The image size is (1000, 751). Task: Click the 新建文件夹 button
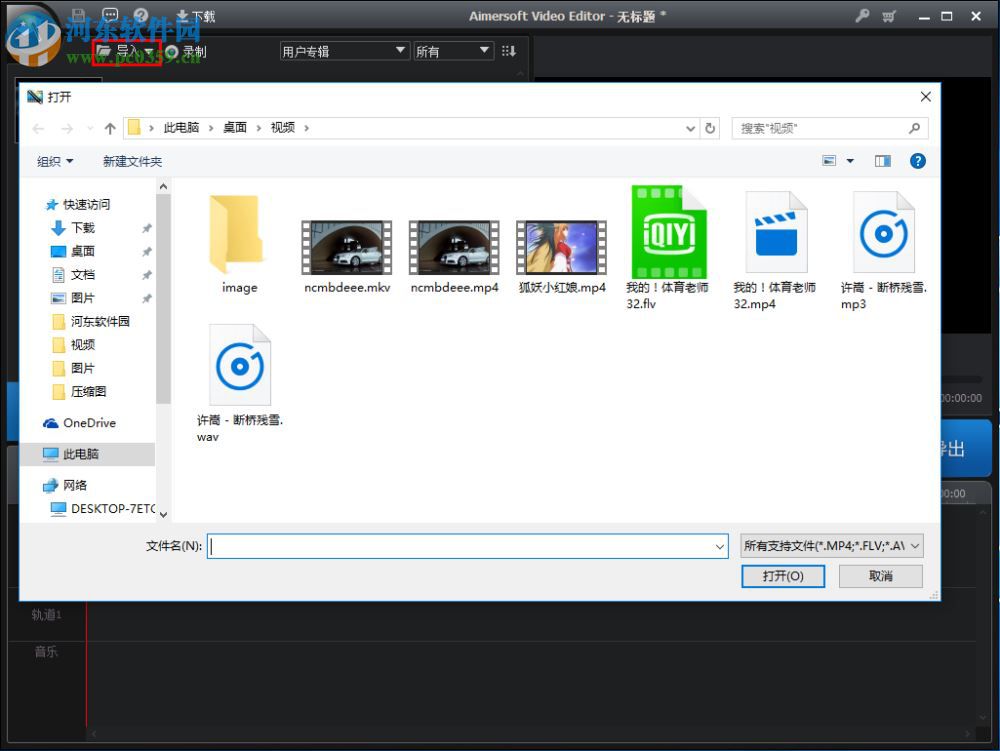(131, 161)
